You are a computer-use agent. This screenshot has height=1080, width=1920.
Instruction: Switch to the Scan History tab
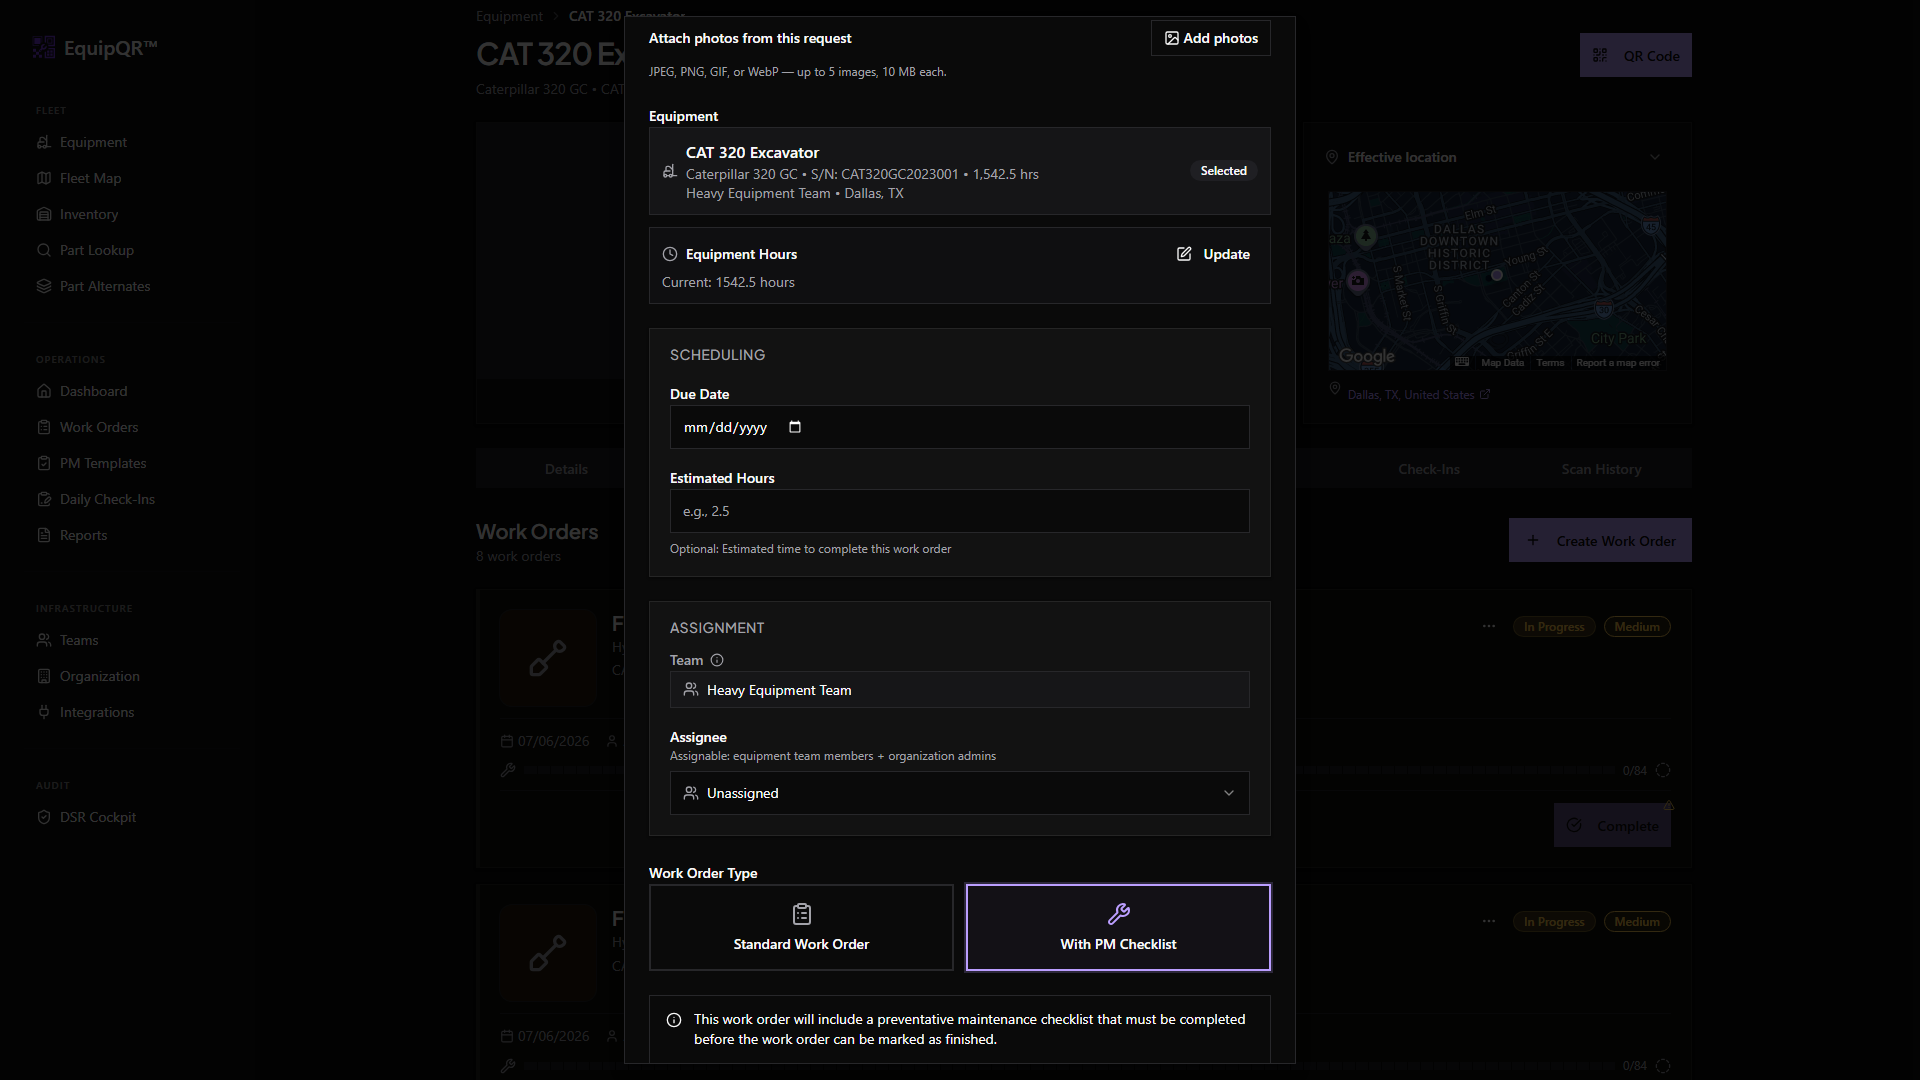tap(1601, 469)
